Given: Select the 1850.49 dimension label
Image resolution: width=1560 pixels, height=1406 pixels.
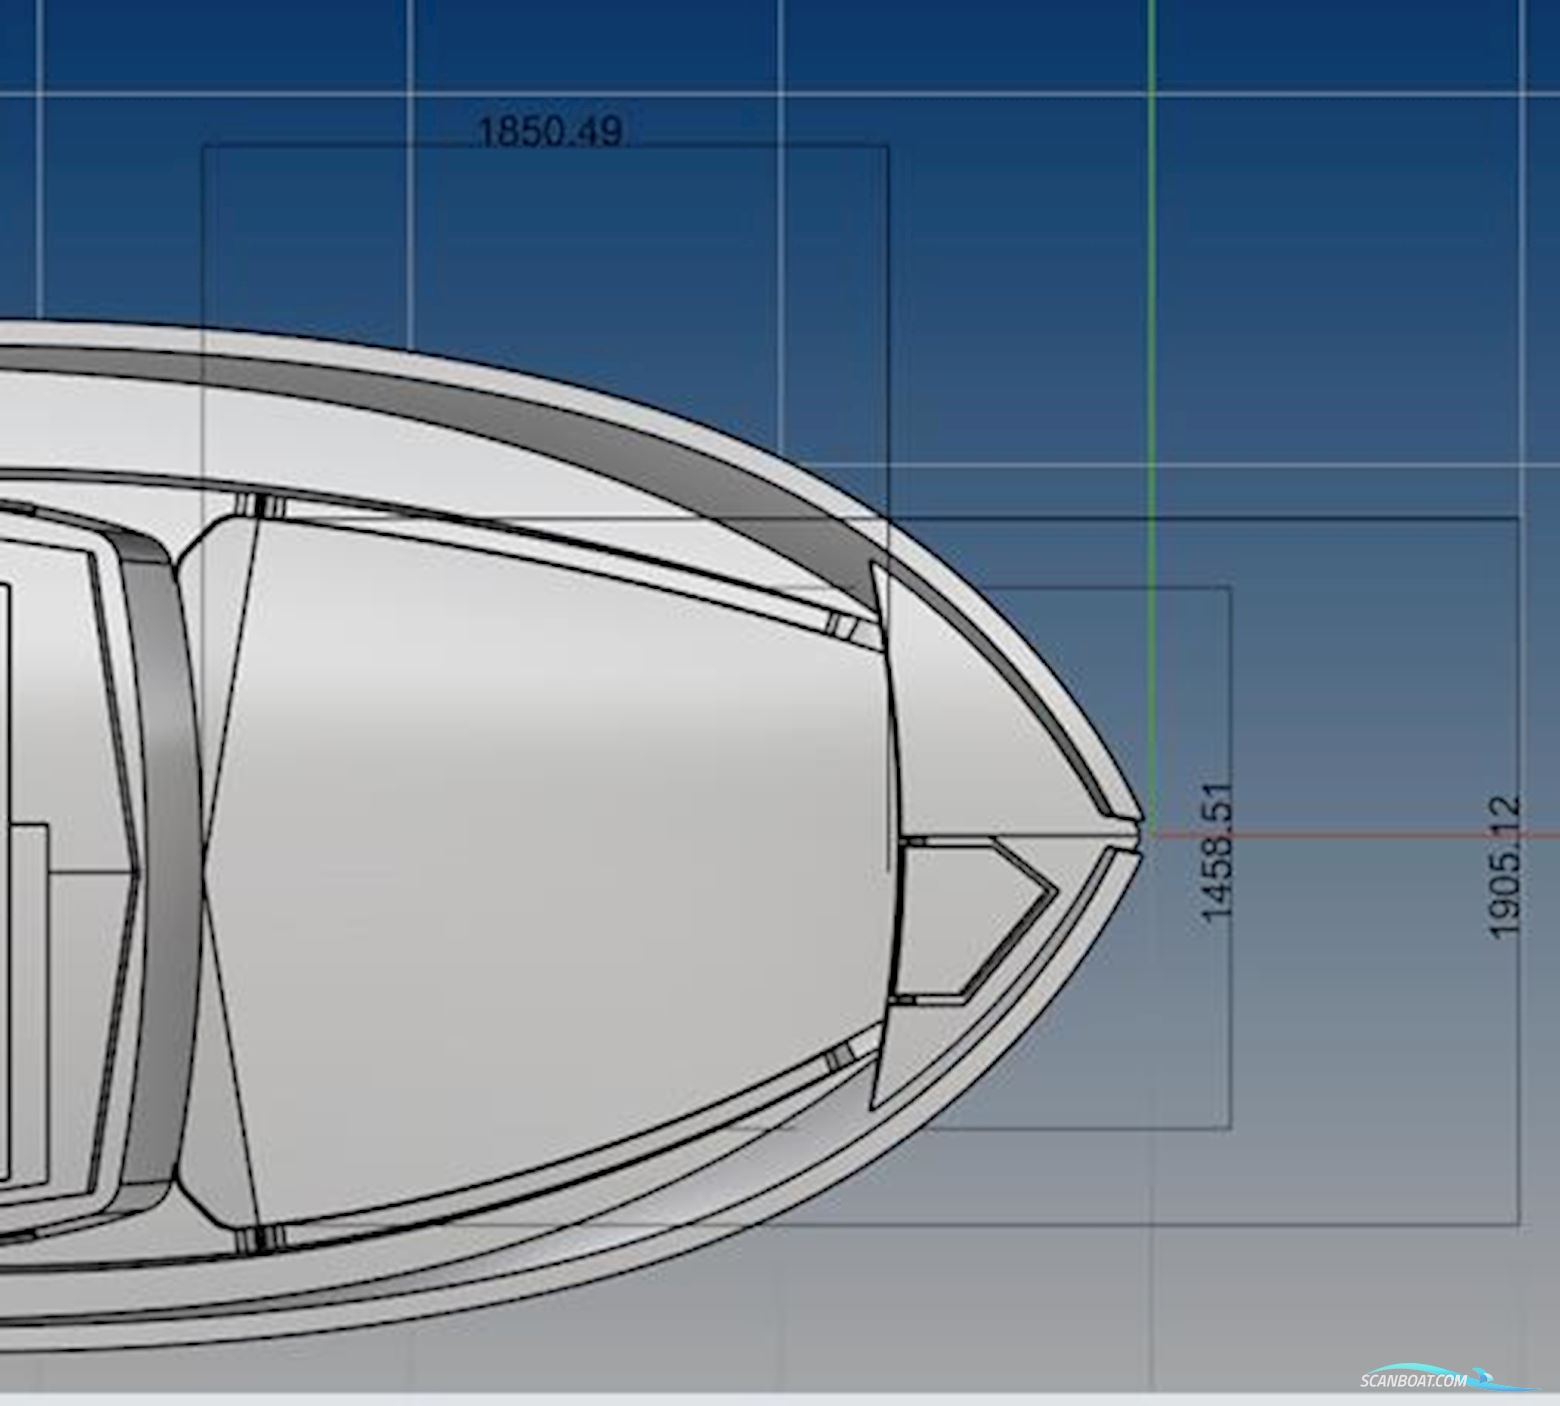Looking at the screenshot, I should [x=549, y=131].
